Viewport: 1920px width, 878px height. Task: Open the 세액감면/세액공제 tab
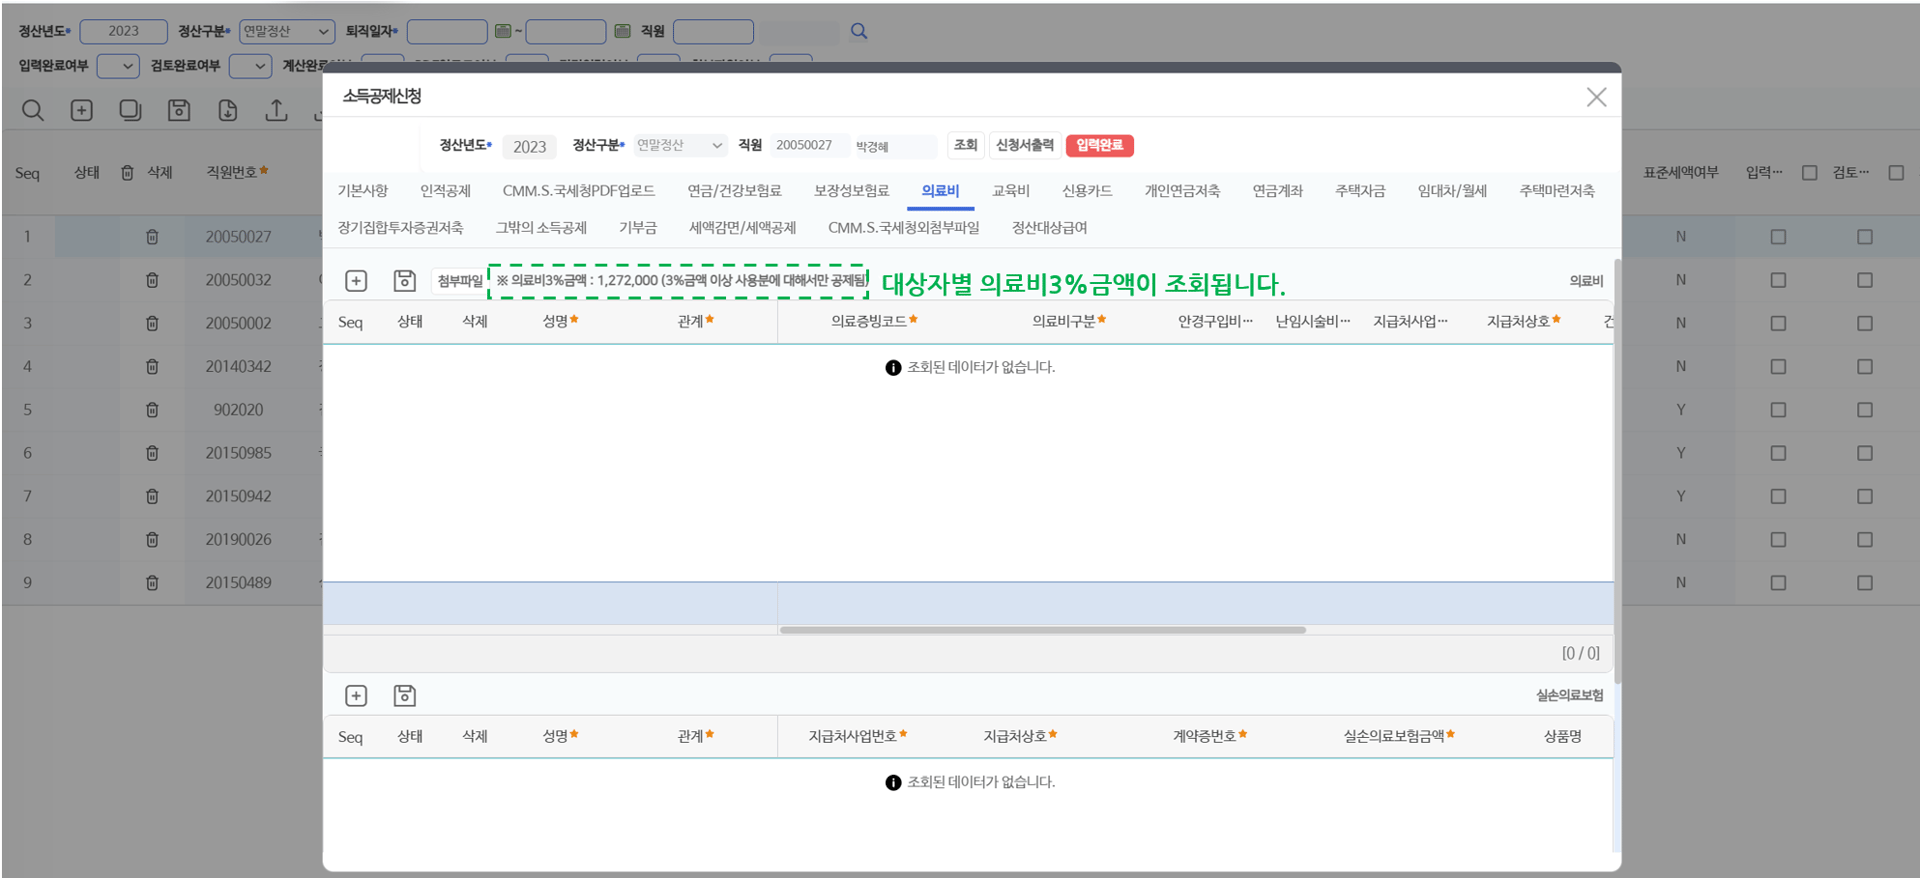pos(742,228)
